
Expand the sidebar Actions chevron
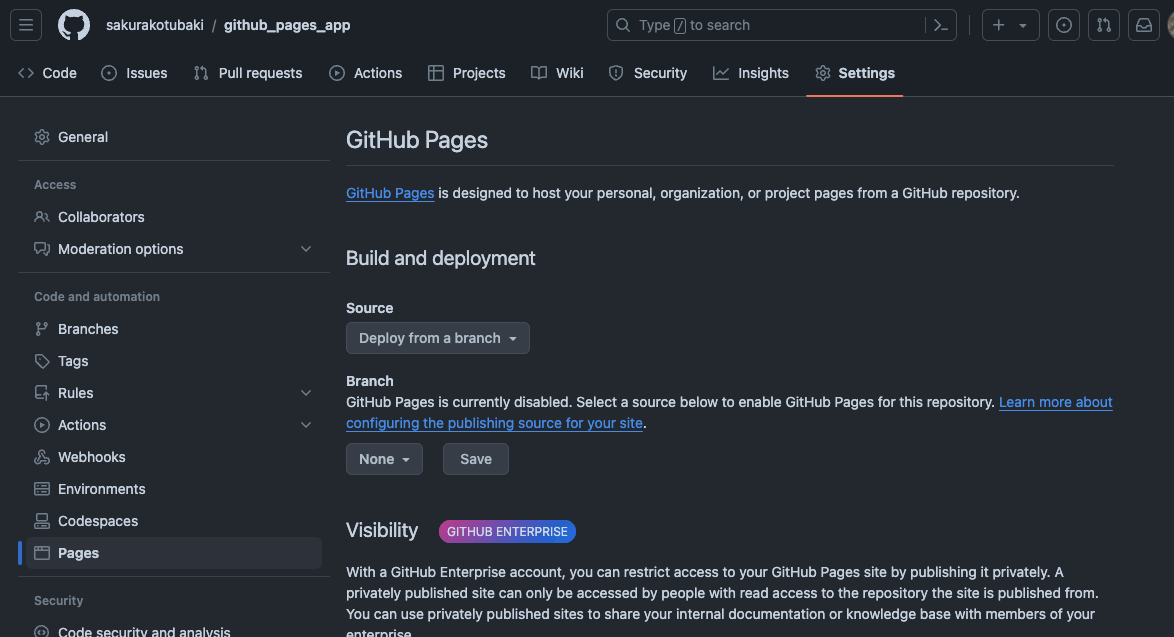coord(306,425)
